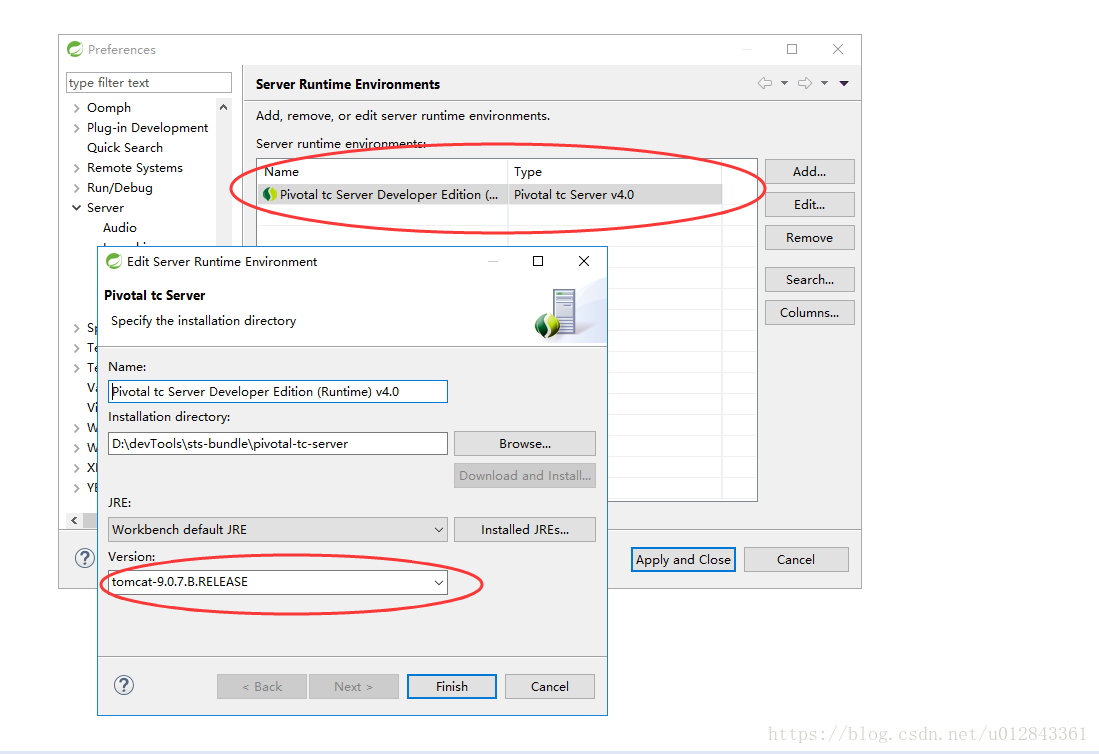
Task: Click the help icon in Edit Server Runtime dialog
Action: [124, 685]
